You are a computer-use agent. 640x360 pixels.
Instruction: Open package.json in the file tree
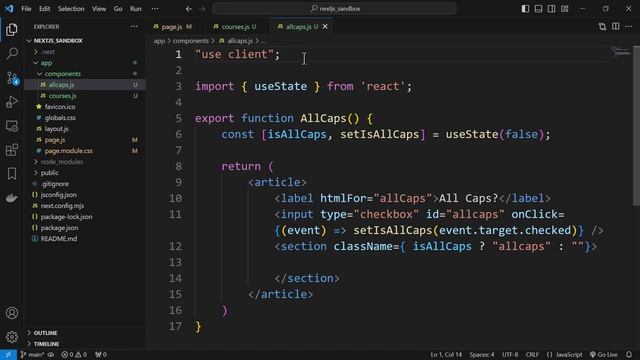tap(59, 228)
